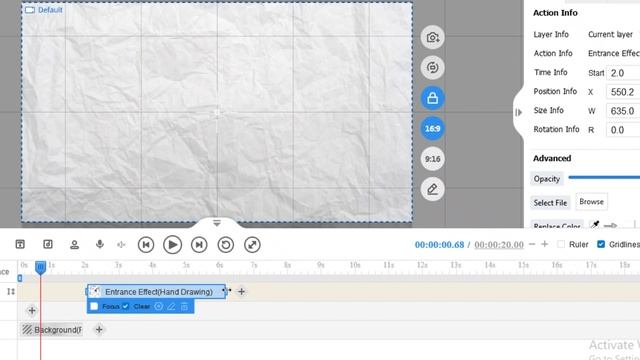Click the Select File button
Viewport: 640px width, 360px height.
pyautogui.click(x=550, y=202)
